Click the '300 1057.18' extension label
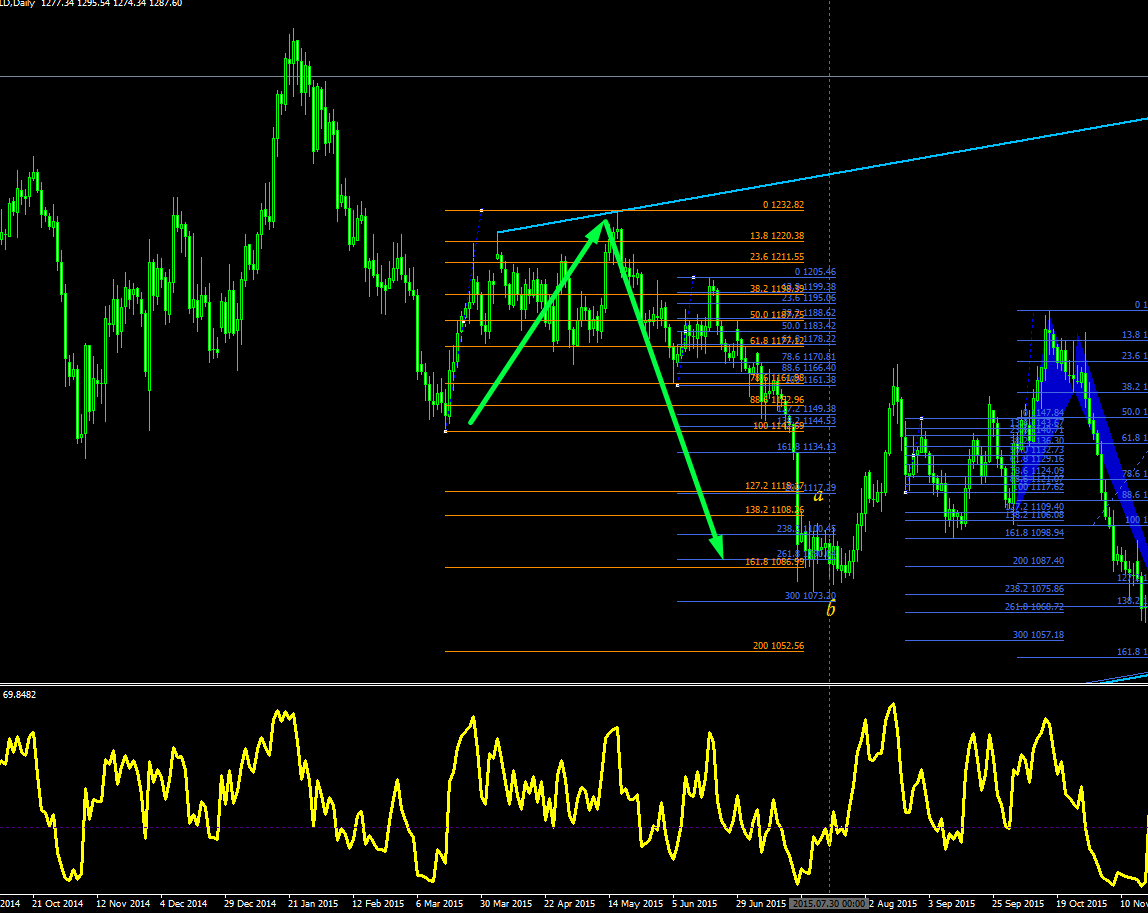This screenshot has width=1148, height=913. [1038, 635]
